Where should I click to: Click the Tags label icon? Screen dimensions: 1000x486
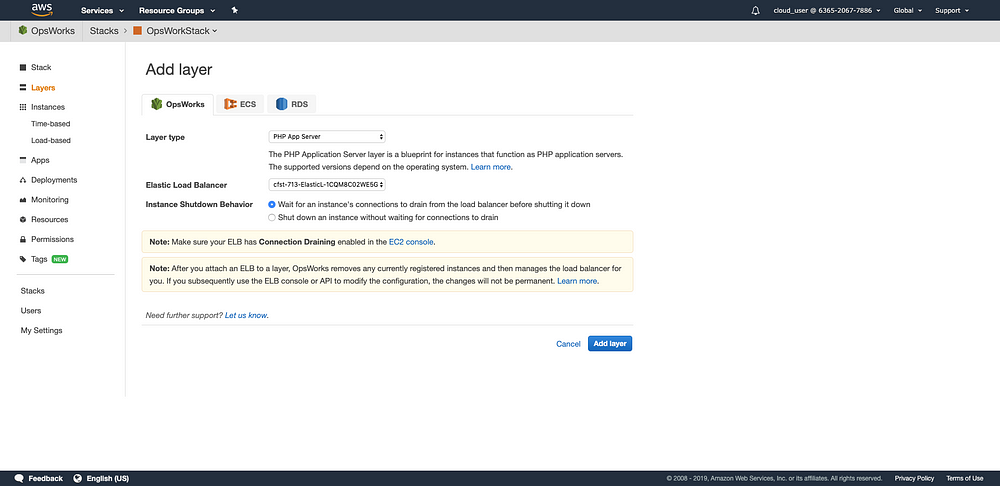tap(23, 259)
